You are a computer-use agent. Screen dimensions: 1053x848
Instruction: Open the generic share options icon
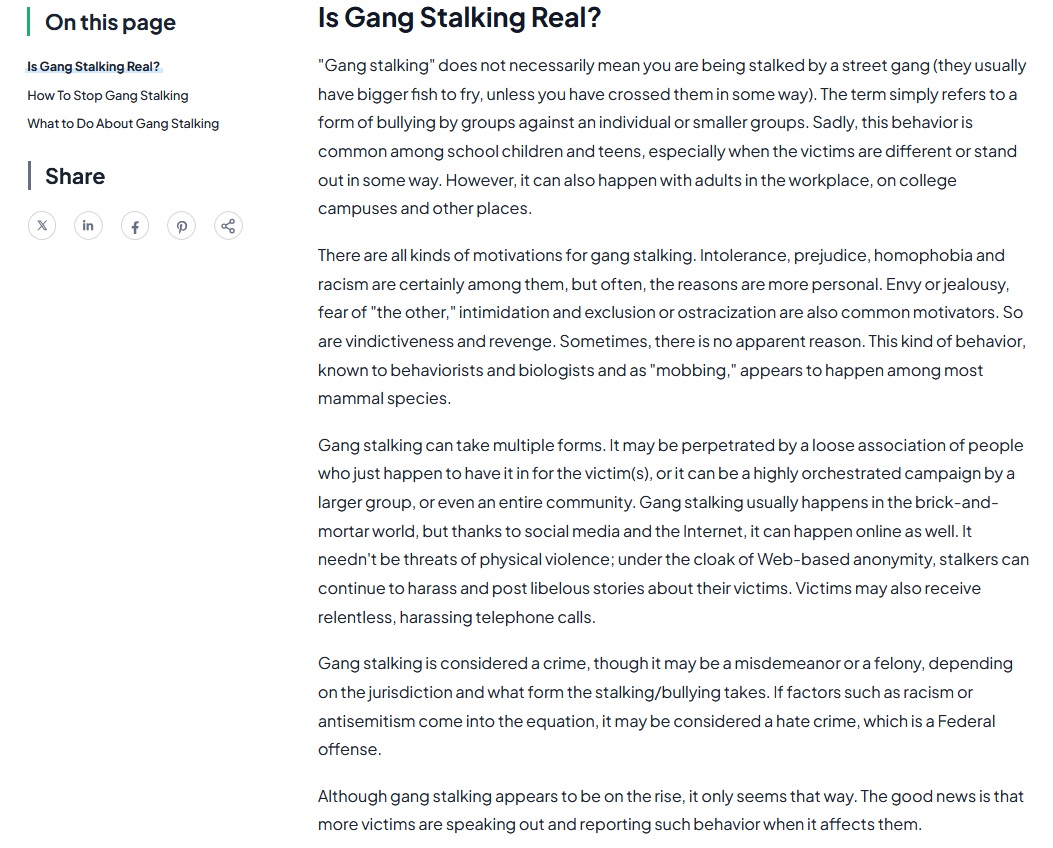(x=228, y=226)
